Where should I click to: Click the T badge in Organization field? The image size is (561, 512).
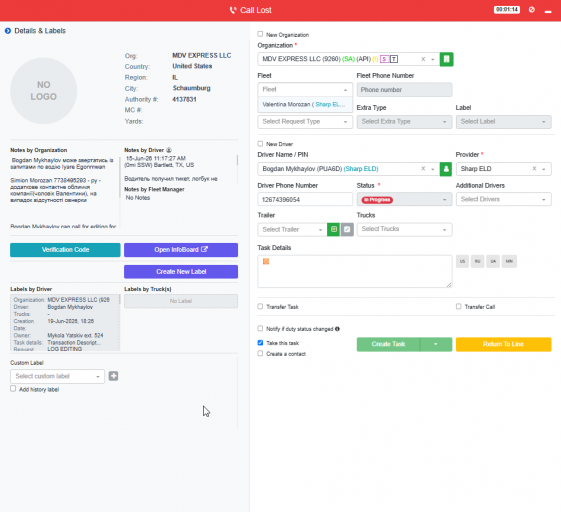pos(394,59)
